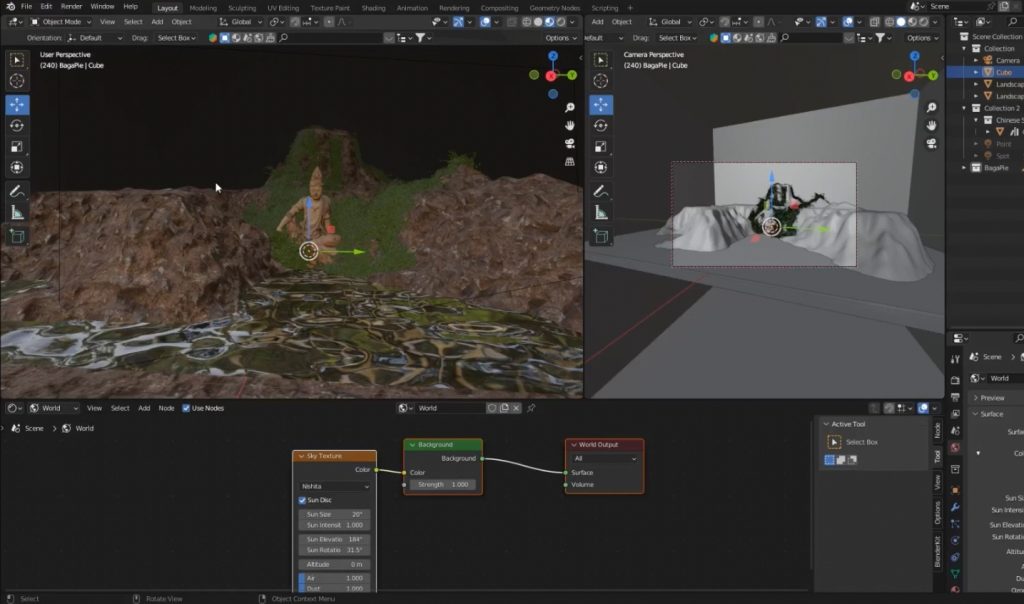Image resolution: width=1024 pixels, height=604 pixels.
Task: Switch to the Shading workspace tab
Action: (x=373, y=8)
